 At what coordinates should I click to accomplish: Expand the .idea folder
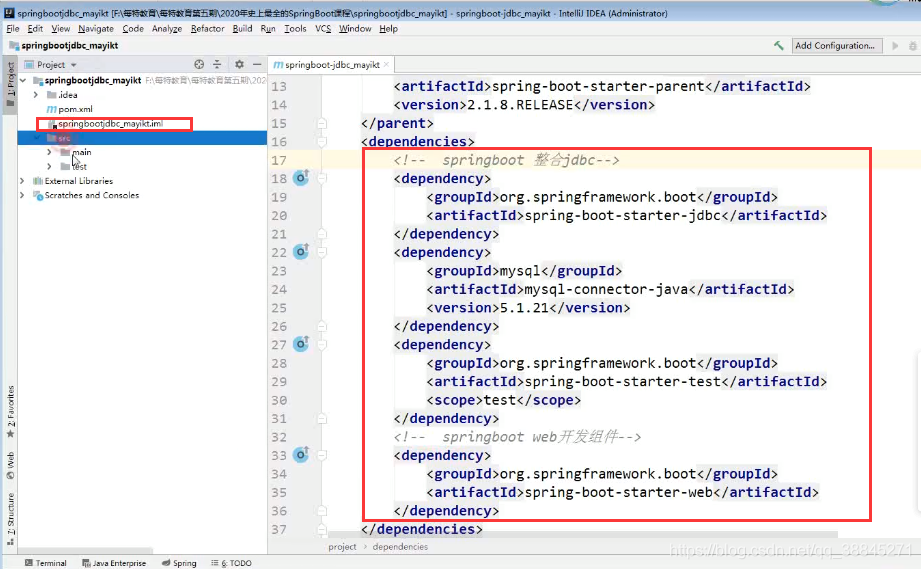point(36,95)
